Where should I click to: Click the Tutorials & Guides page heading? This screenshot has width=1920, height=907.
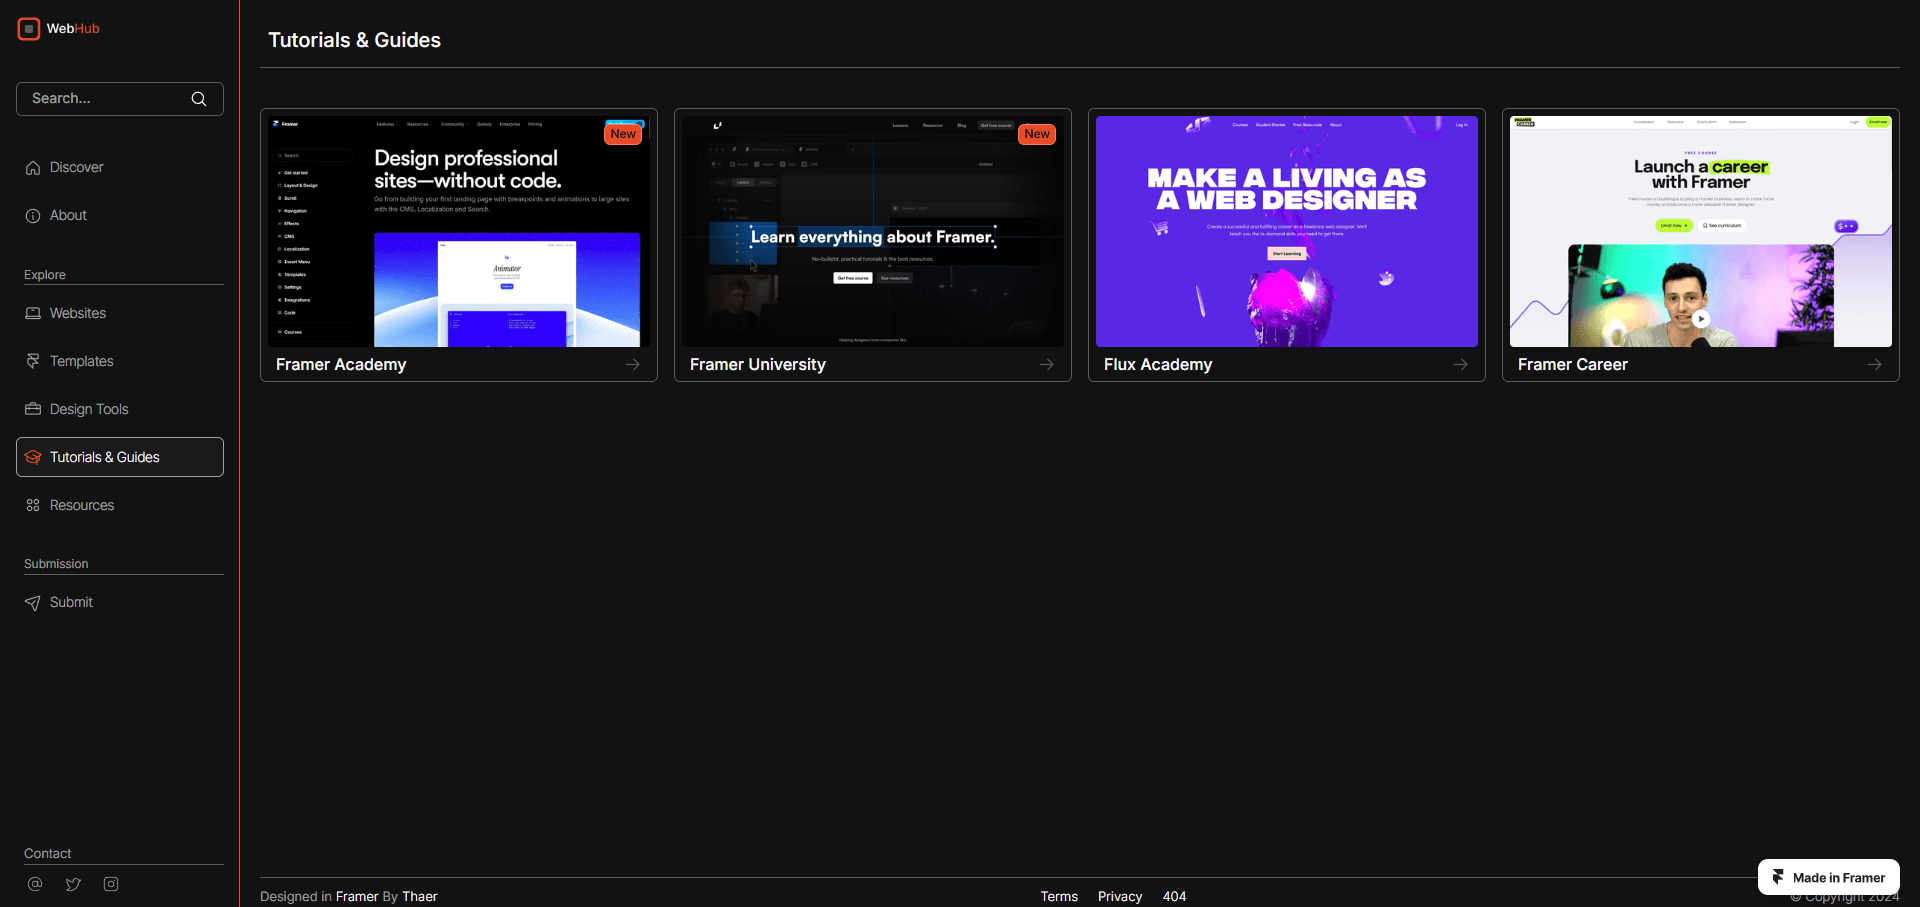[x=355, y=40]
